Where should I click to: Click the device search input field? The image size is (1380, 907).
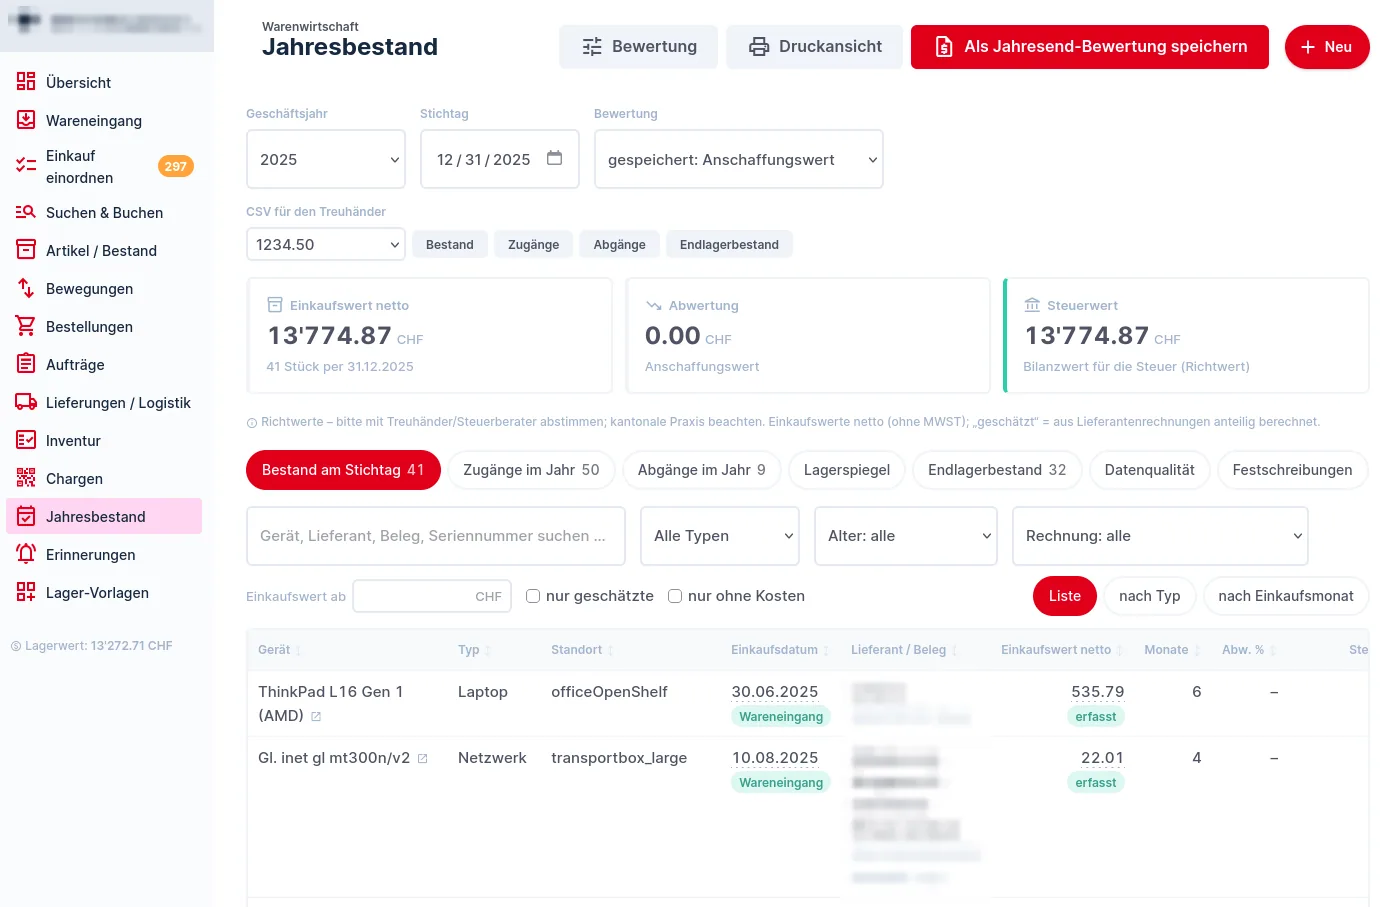pos(436,536)
